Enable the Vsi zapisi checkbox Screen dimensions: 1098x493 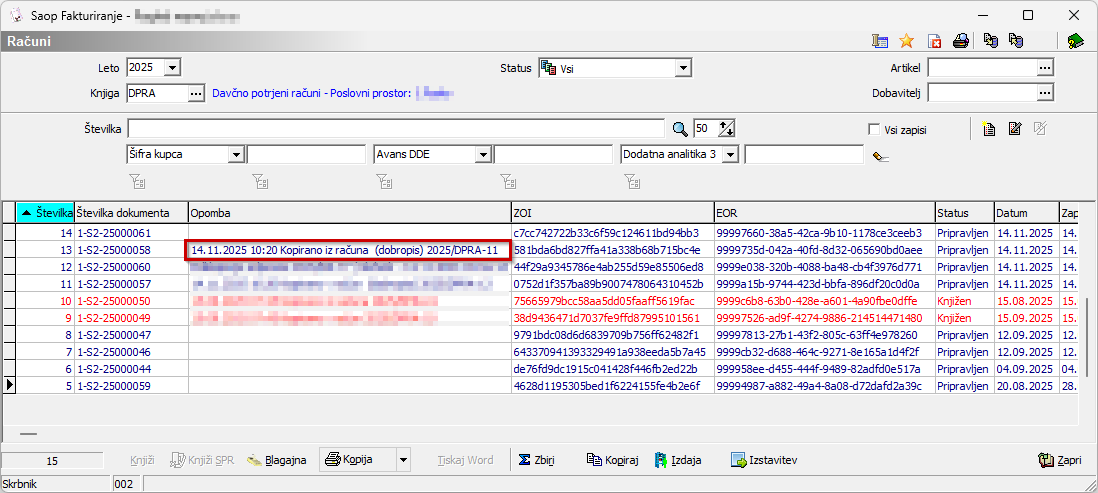874,129
